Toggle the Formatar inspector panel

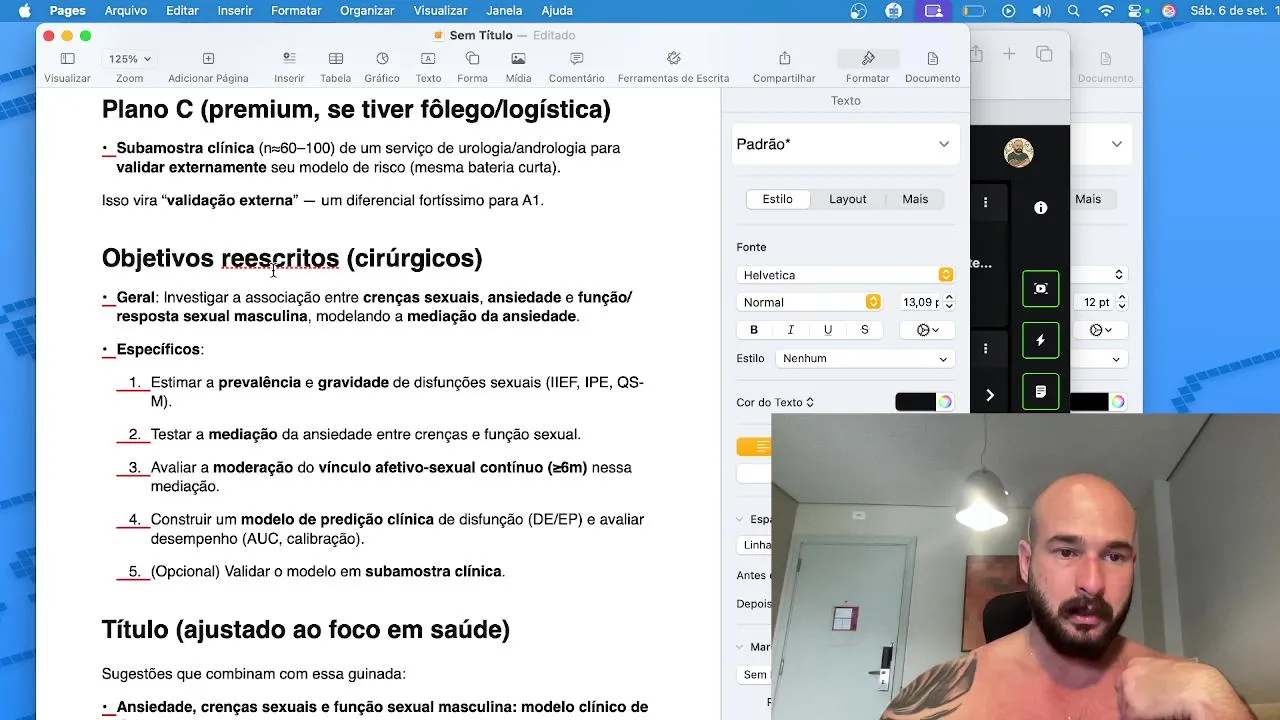click(868, 59)
